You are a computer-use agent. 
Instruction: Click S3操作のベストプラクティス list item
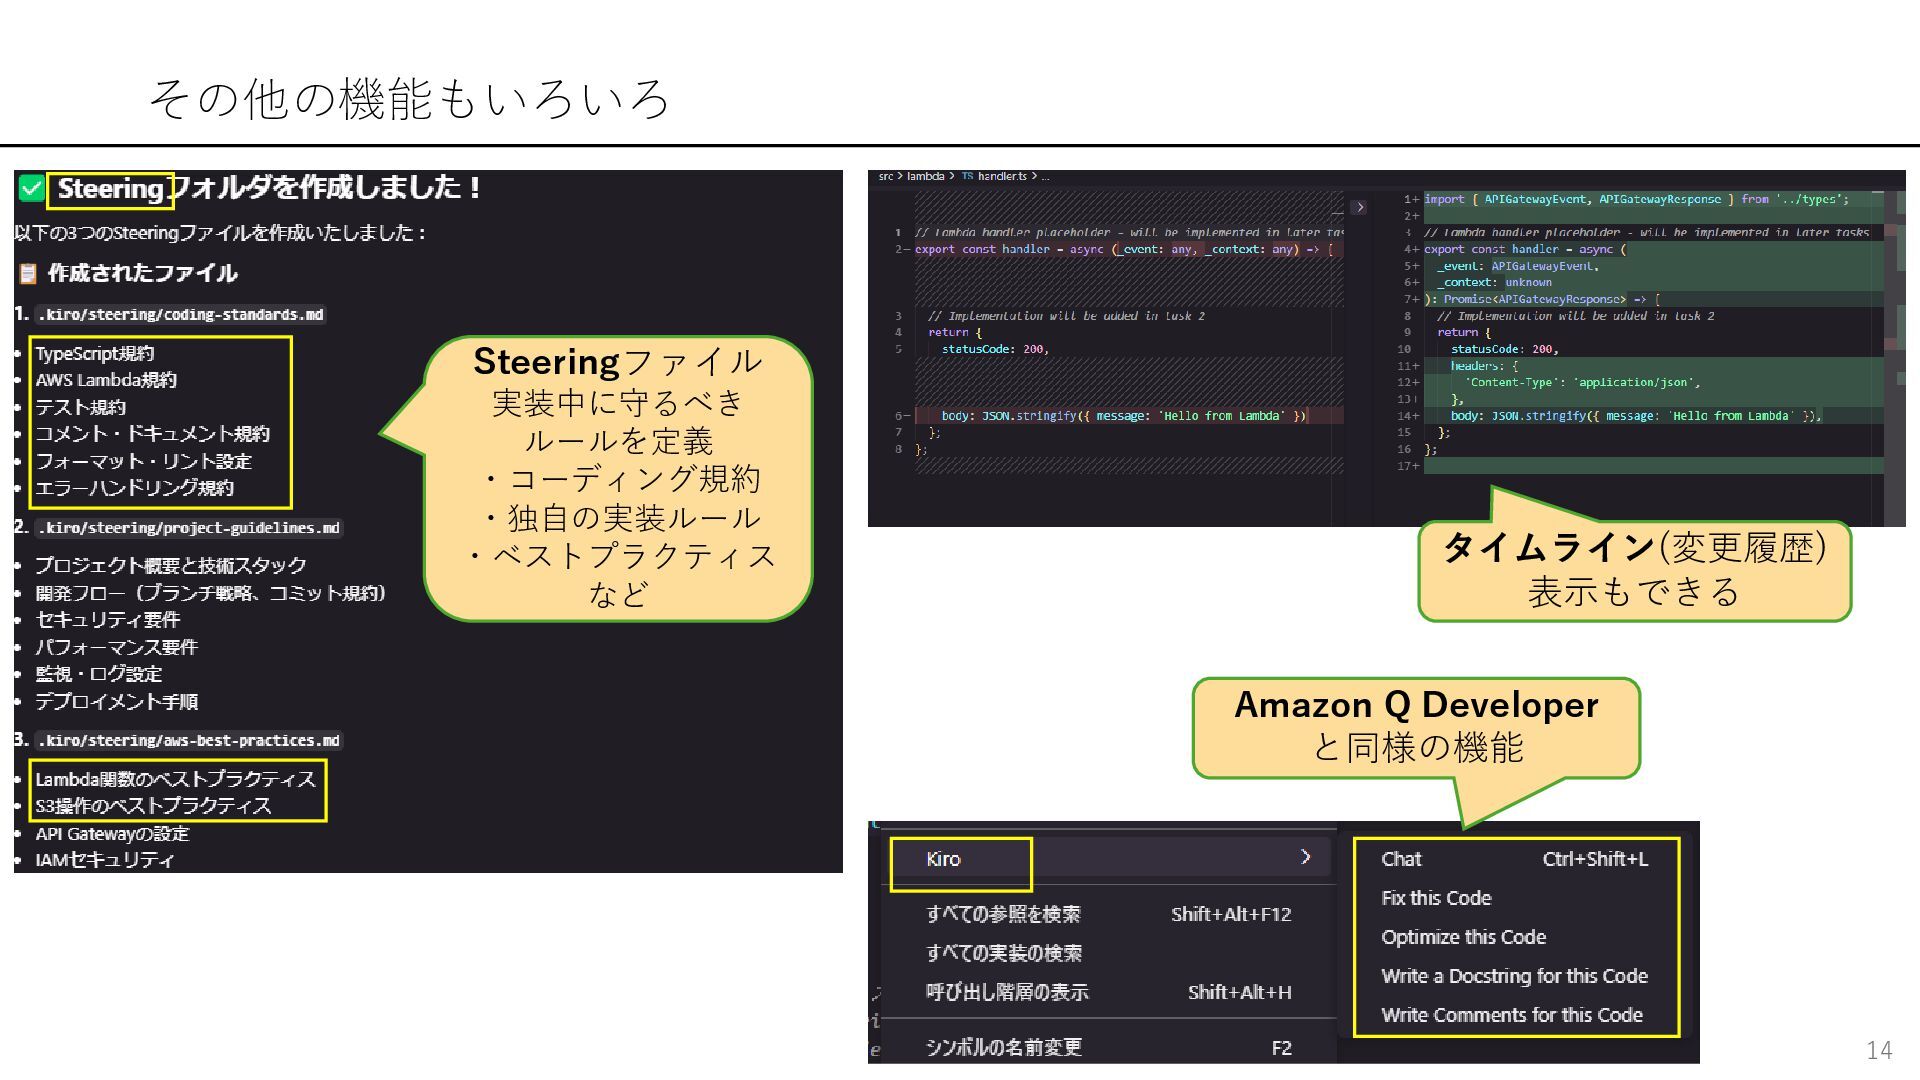153,806
